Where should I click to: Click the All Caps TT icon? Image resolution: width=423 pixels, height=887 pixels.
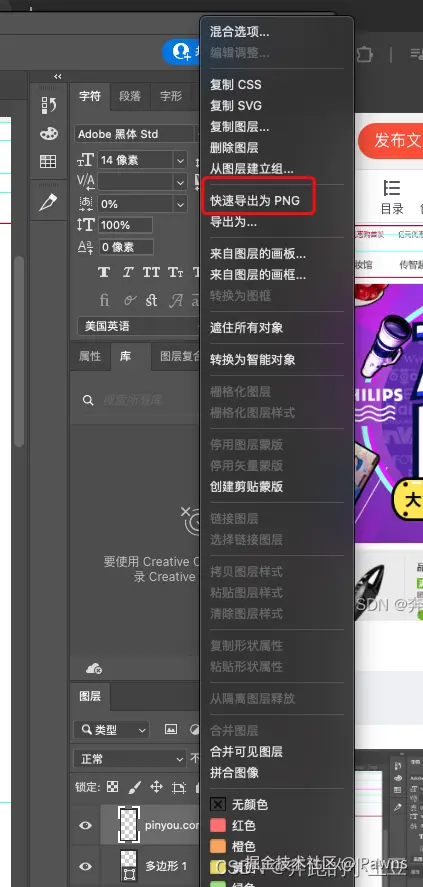coord(151,273)
